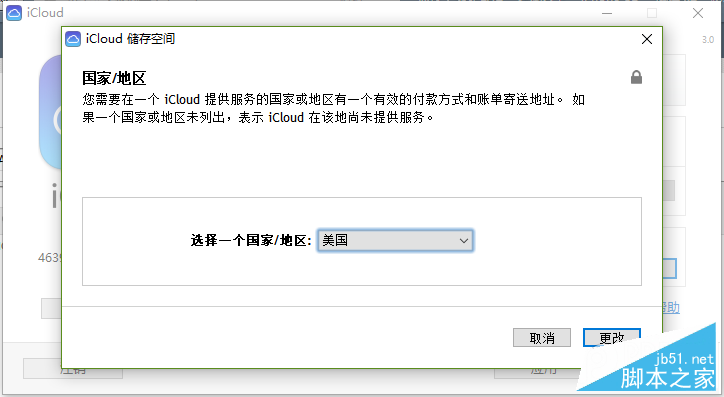Confirm with the 更改 button
Viewport: 724px width, 397px height.
click(x=612, y=338)
